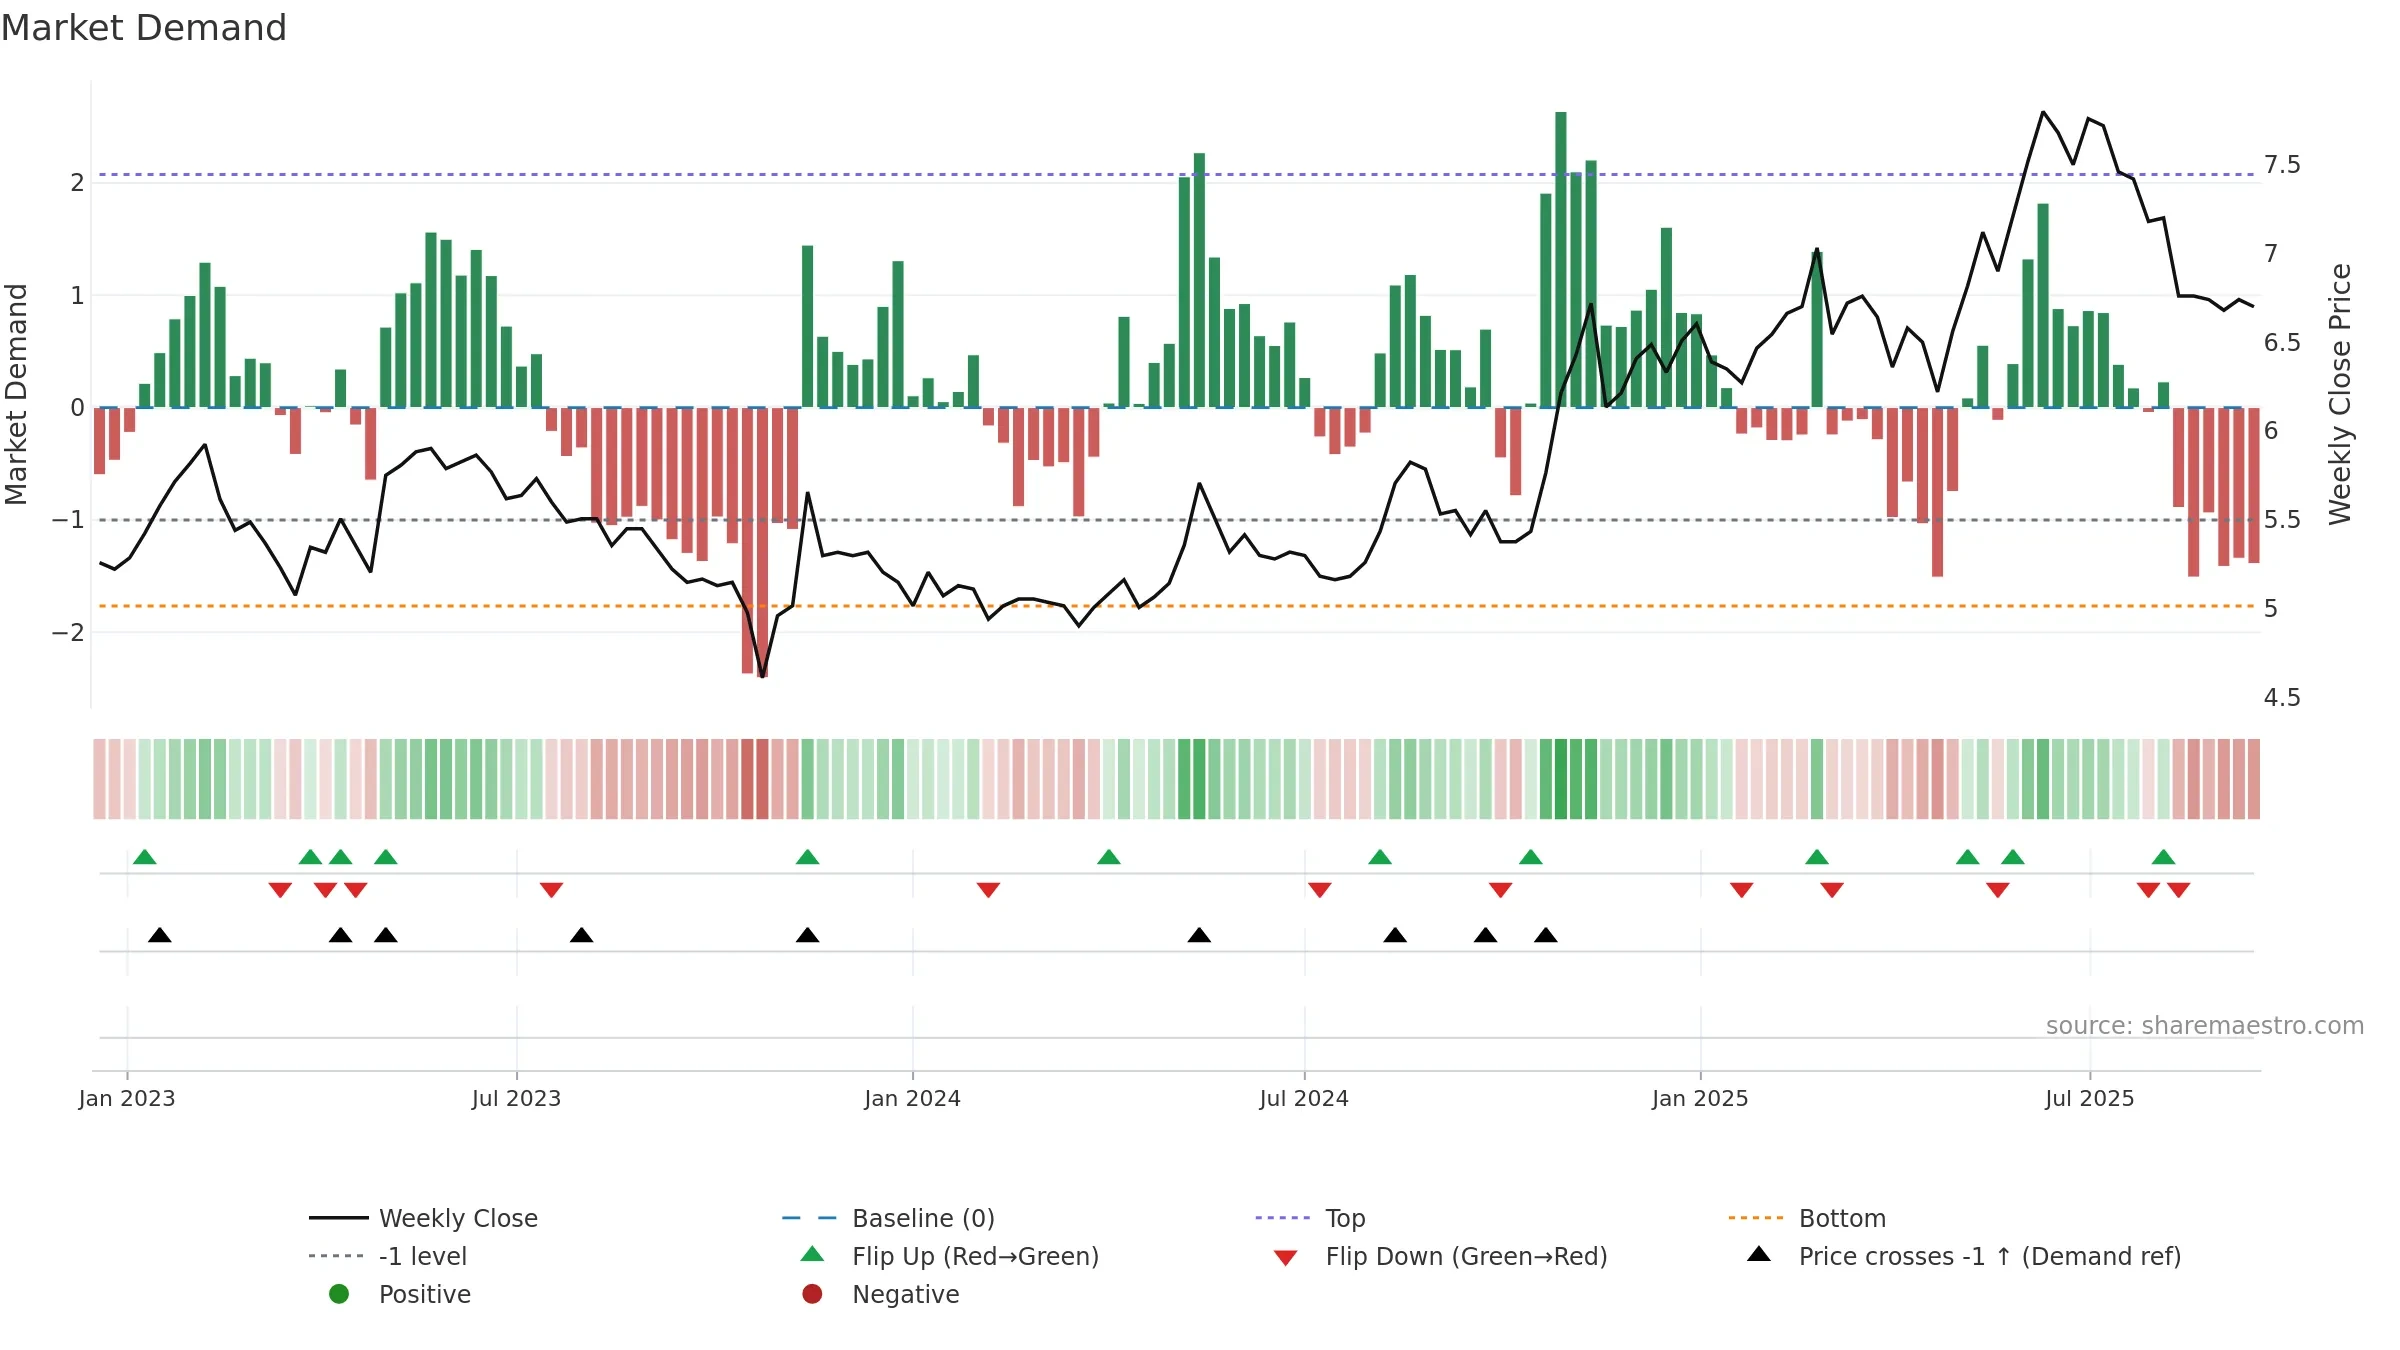Toggle the Top legend entry
Screen dimensions: 2400x1350
coord(1310,1218)
